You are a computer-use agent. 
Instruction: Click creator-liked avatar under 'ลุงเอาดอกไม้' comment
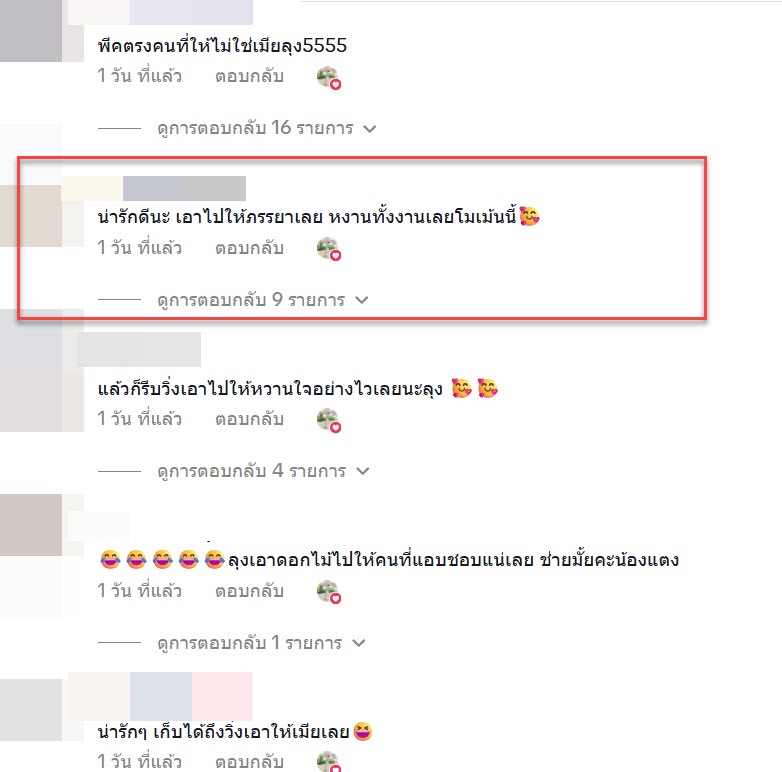pyautogui.click(x=329, y=592)
